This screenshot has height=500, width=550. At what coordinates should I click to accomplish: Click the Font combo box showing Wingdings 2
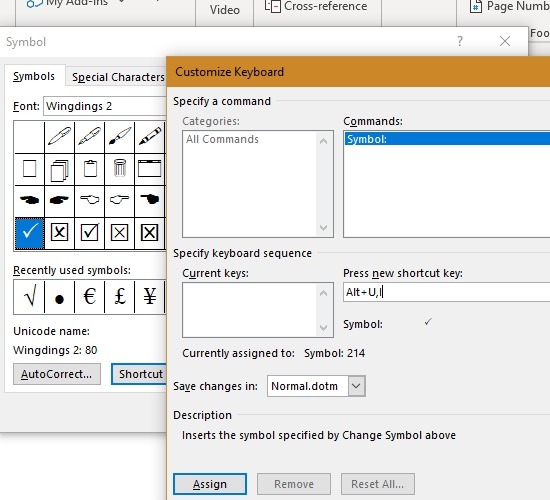(x=105, y=106)
